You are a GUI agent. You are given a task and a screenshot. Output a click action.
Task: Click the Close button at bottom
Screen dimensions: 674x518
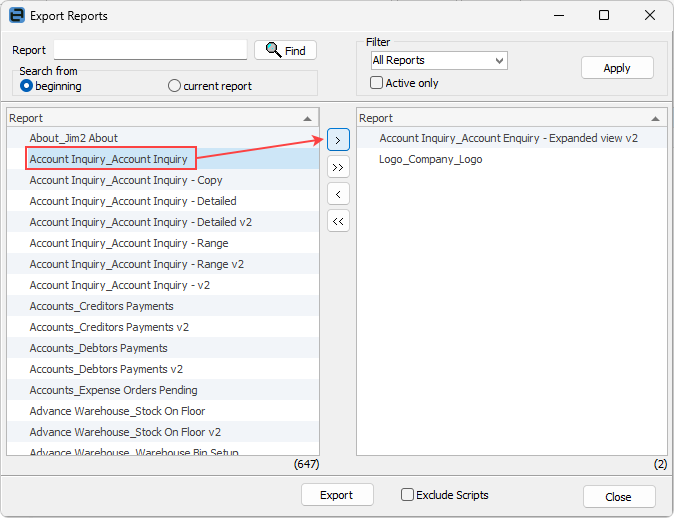tap(619, 497)
